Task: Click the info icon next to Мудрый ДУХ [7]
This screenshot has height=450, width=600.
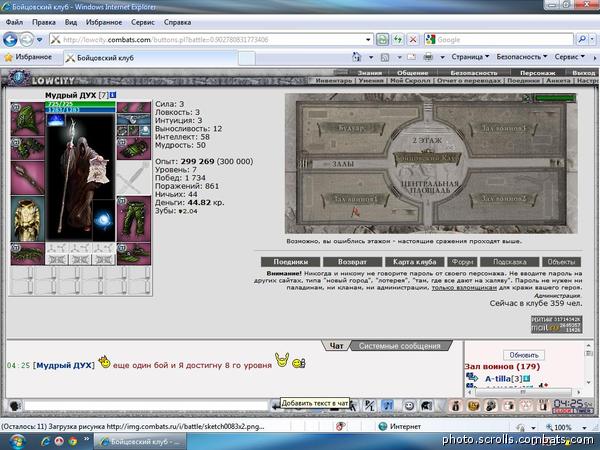Action: coord(113,95)
